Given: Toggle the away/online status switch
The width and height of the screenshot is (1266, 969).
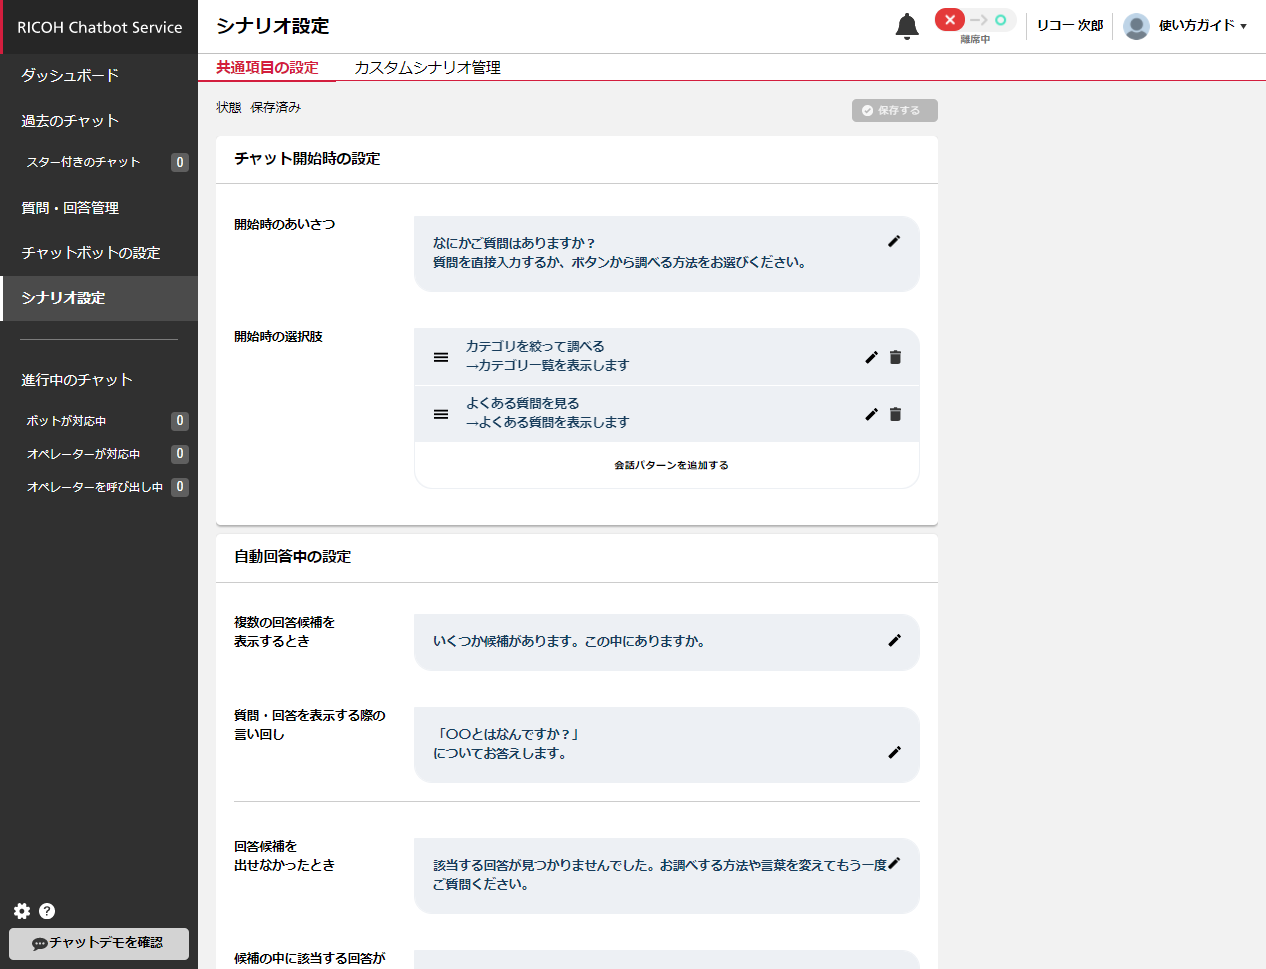Looking at the screenshot, I should tap(975, 21).
